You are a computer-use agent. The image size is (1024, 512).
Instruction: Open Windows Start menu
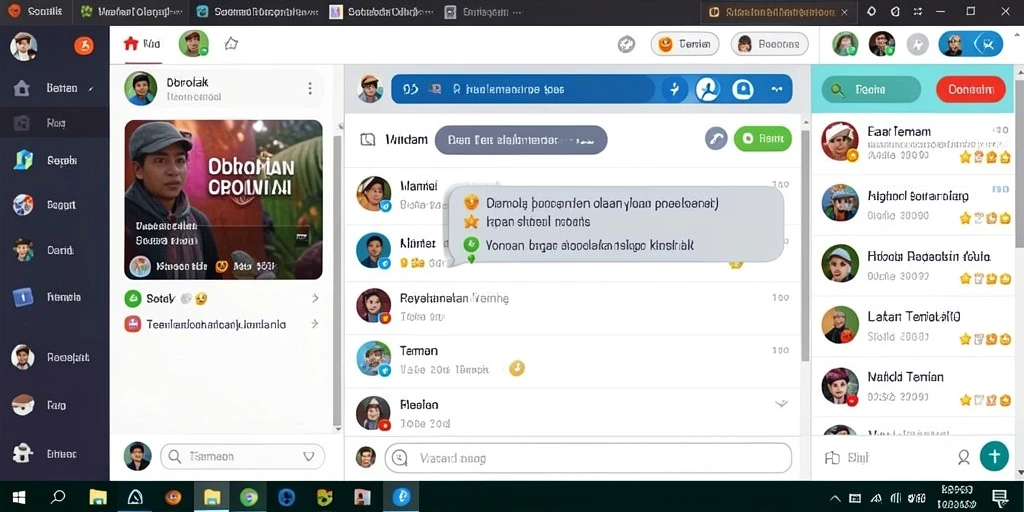(x=19, y=498)
